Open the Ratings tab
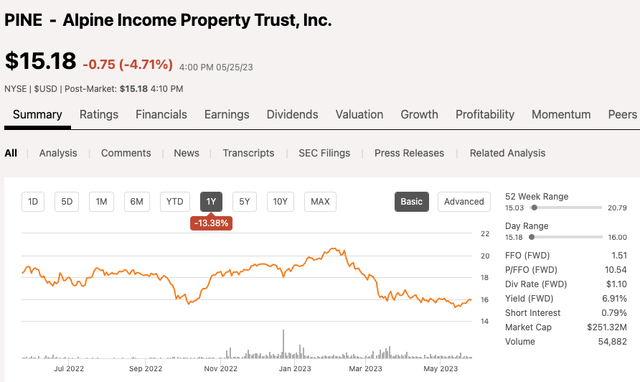The image size is (640, 382). tap(99, 115)
